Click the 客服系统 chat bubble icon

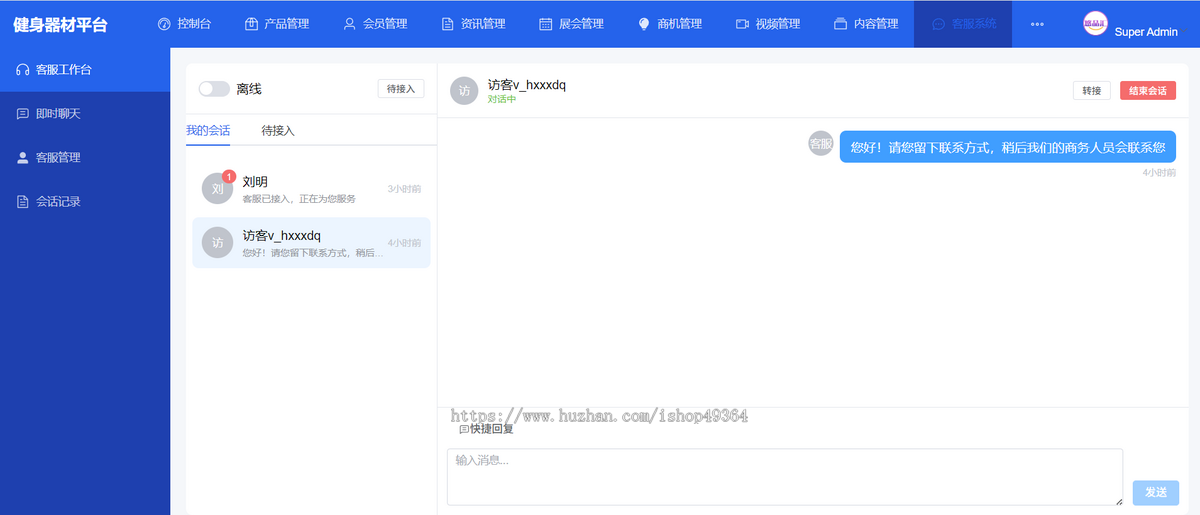(938, 24)
